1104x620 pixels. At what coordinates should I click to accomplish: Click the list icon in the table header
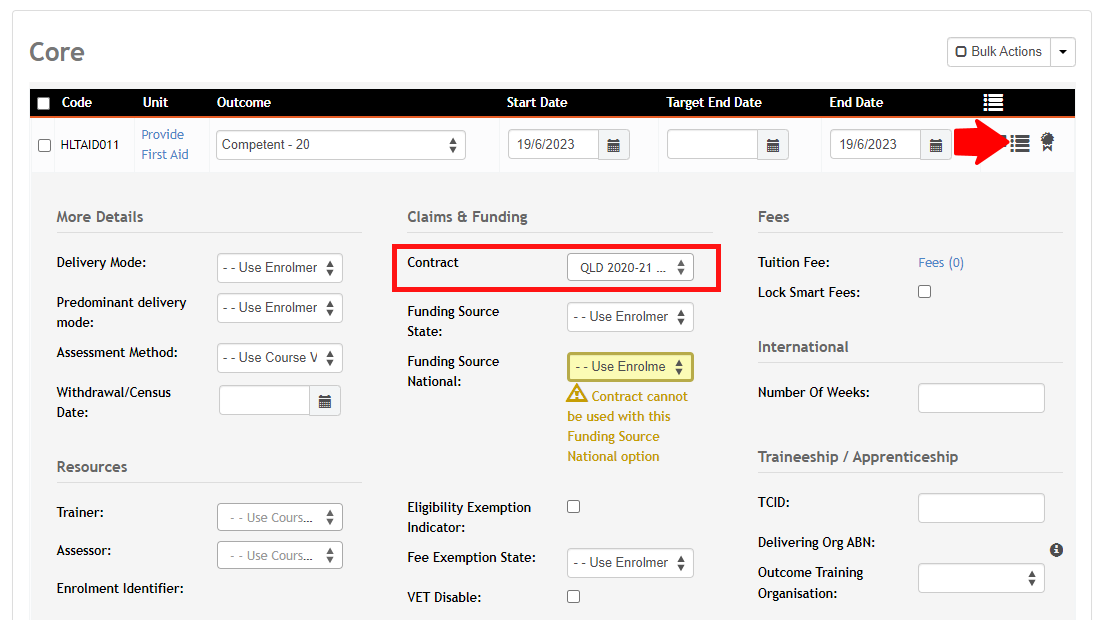993,103
